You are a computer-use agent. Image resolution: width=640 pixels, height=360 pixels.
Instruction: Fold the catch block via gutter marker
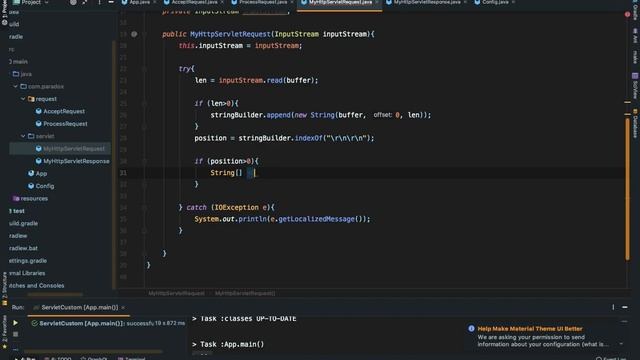[x=144, y=208]
